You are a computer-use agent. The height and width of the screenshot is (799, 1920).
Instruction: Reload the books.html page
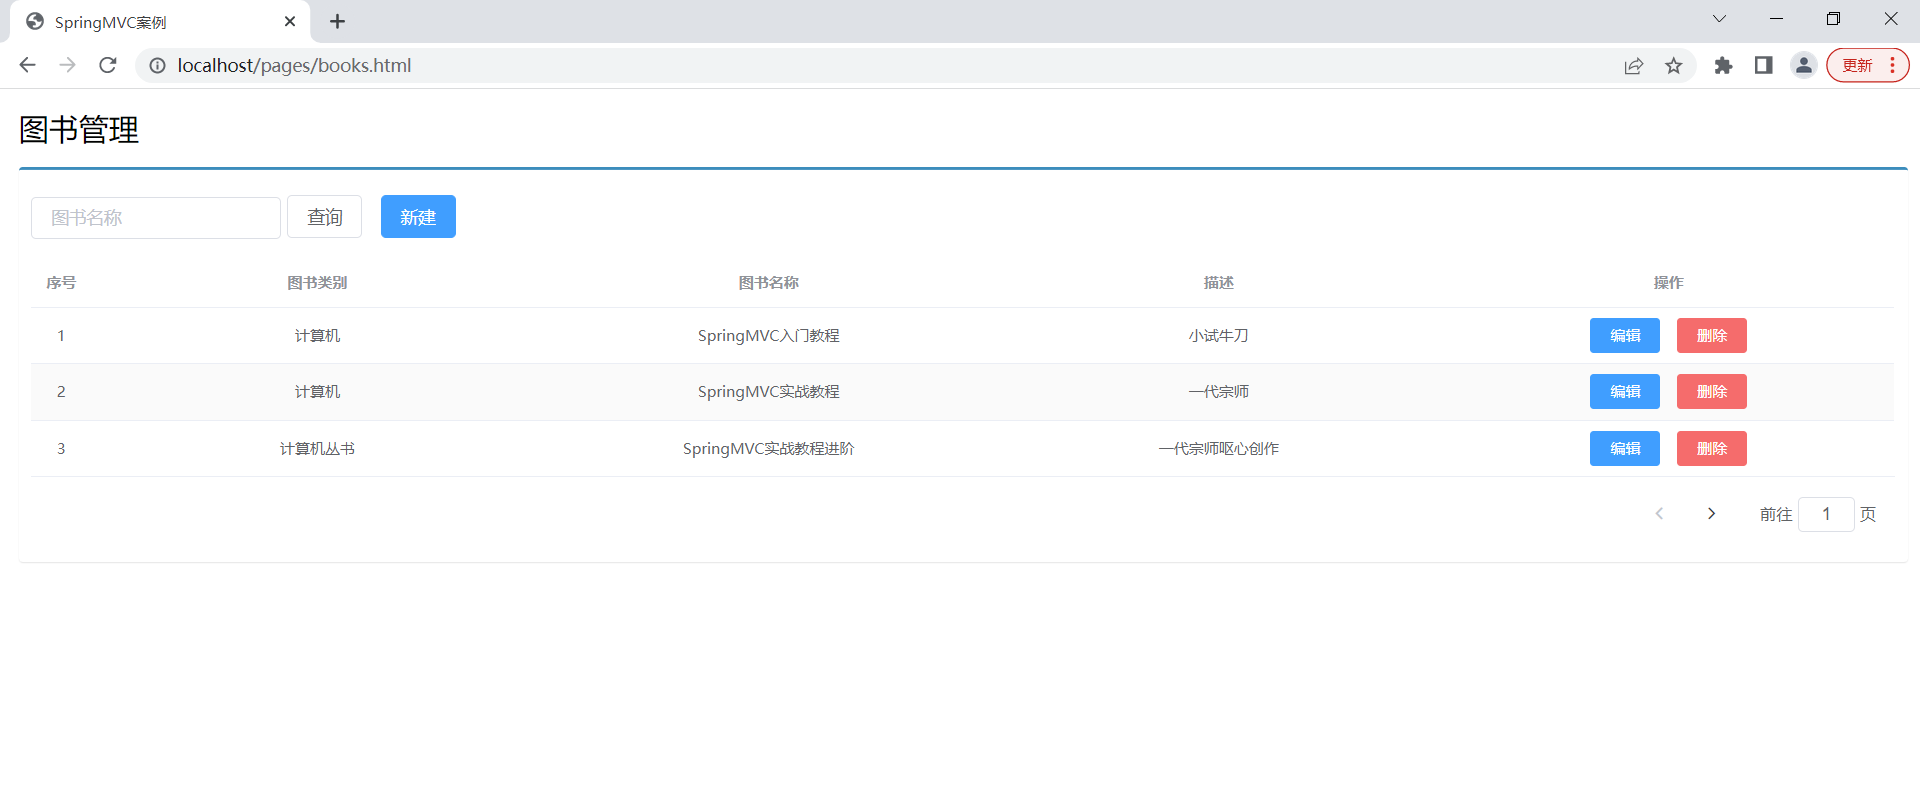point(108,65)
